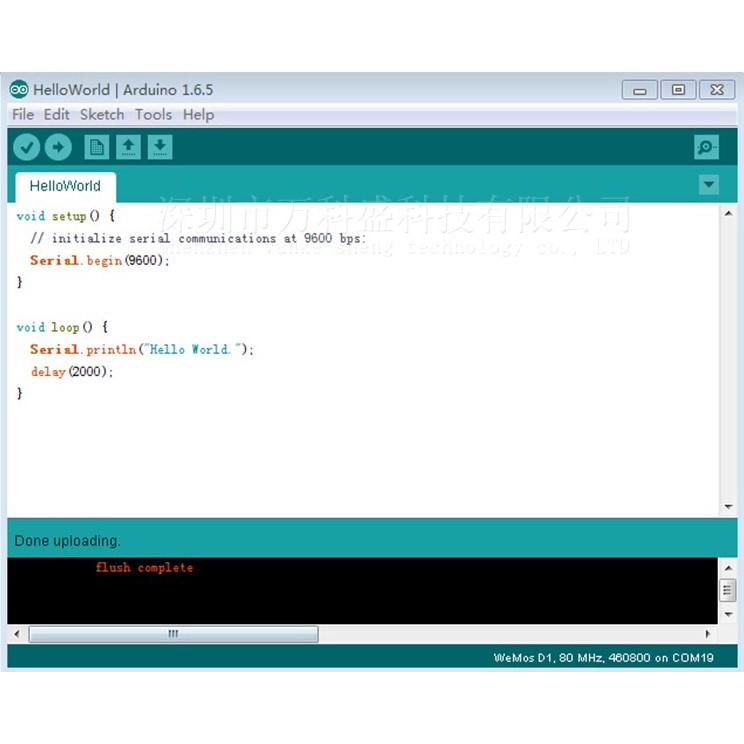Click editor scrollbar up arrow

[728, 214]
